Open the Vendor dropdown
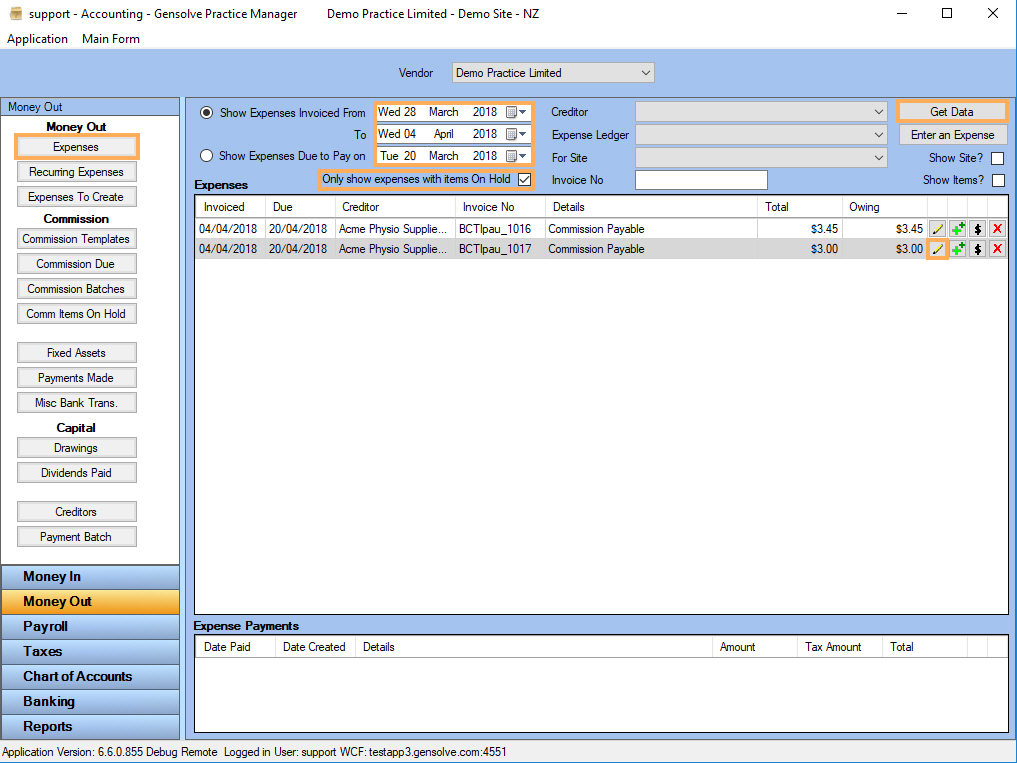 click(646, 73)
